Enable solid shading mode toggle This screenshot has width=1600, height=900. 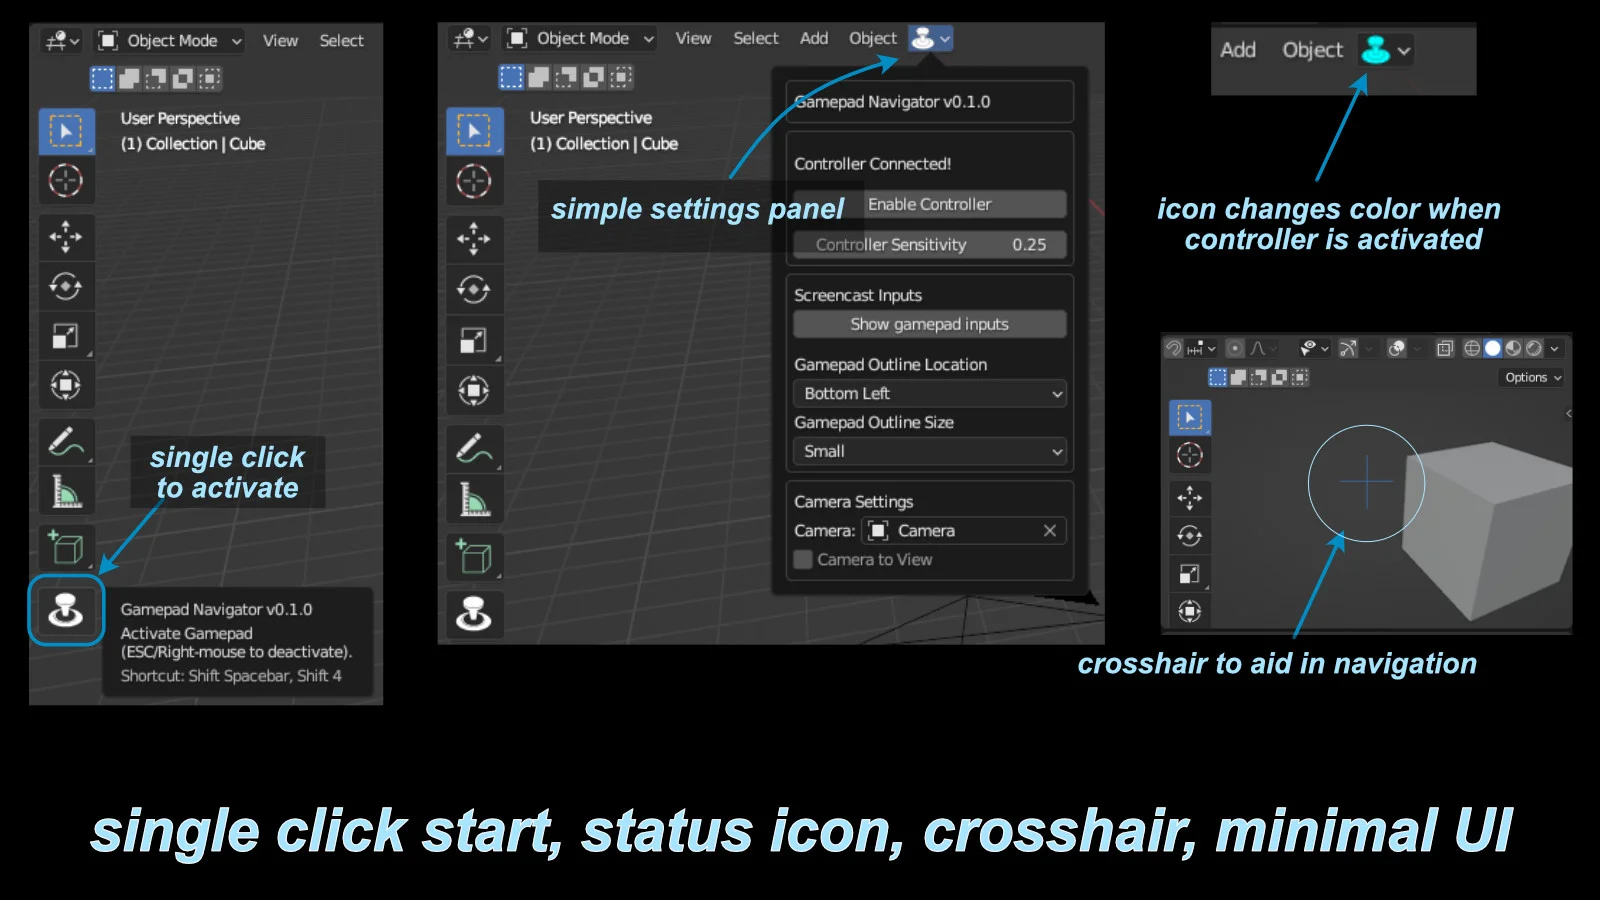coord(1494,348)
